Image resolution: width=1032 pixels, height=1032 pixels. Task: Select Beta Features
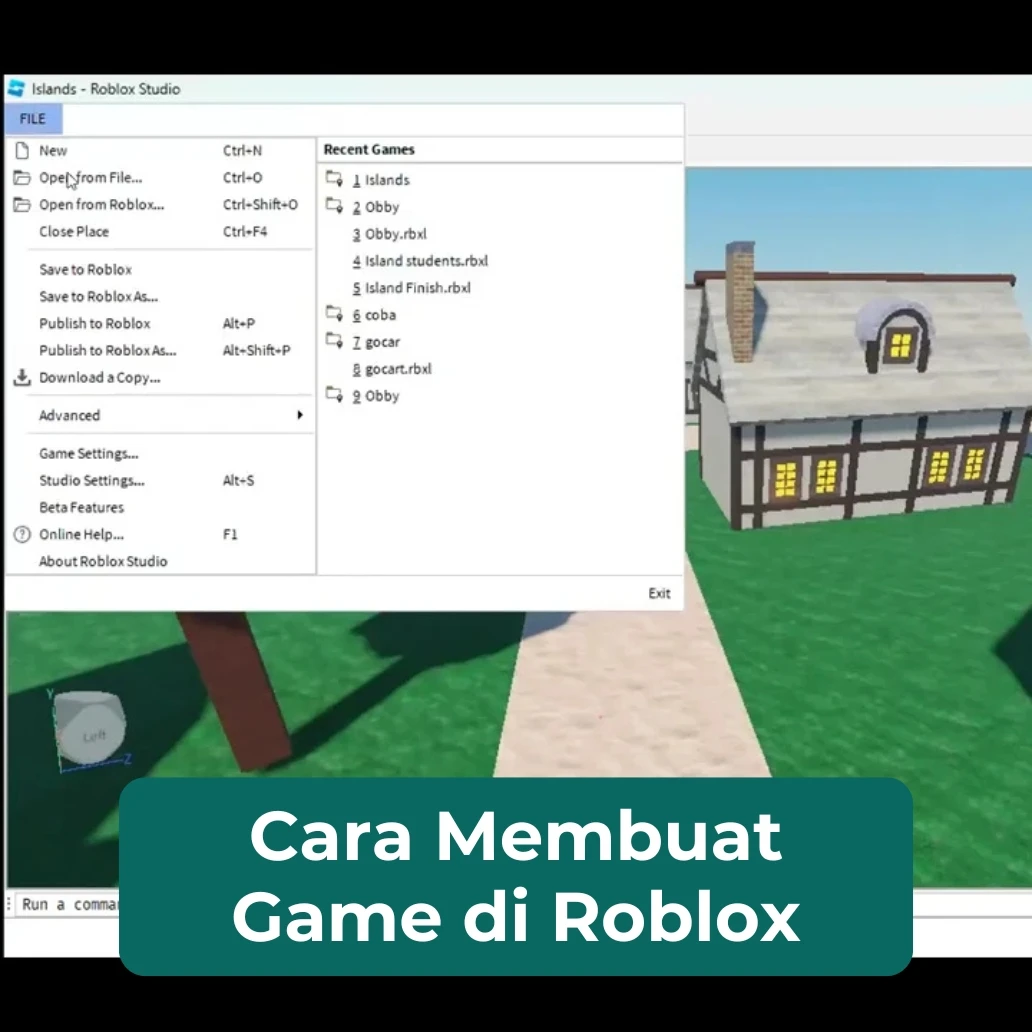81,507
